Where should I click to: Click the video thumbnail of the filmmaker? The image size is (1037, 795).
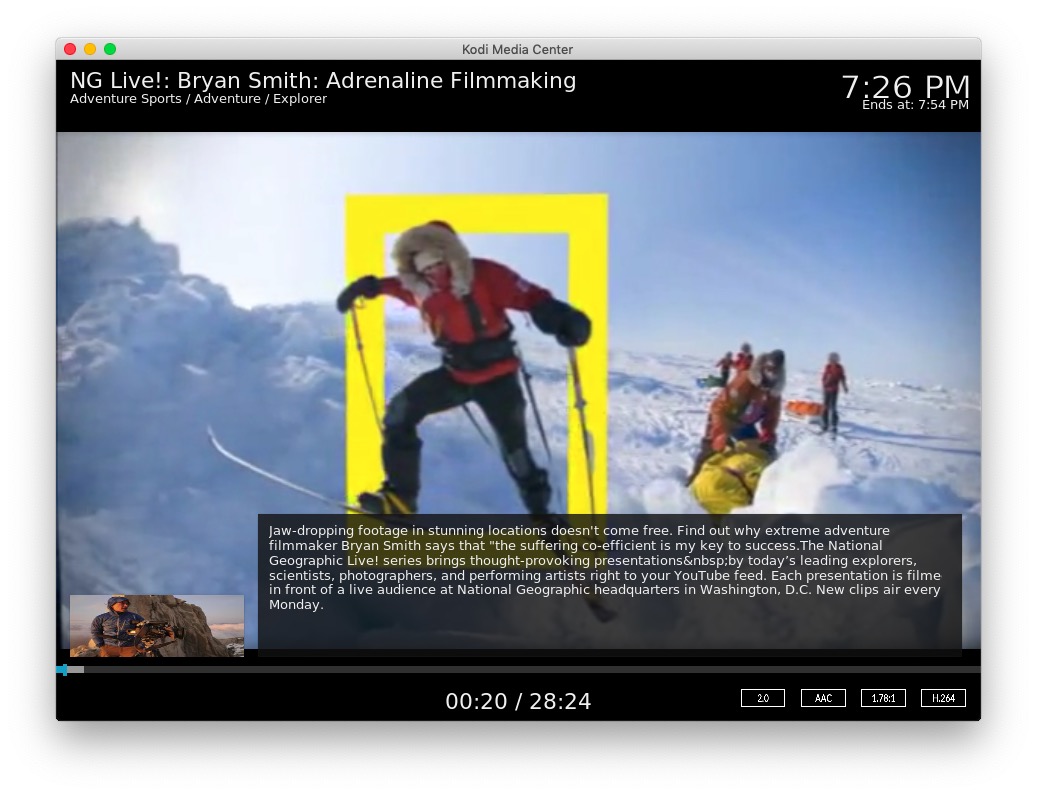click(x=157, y=626)
